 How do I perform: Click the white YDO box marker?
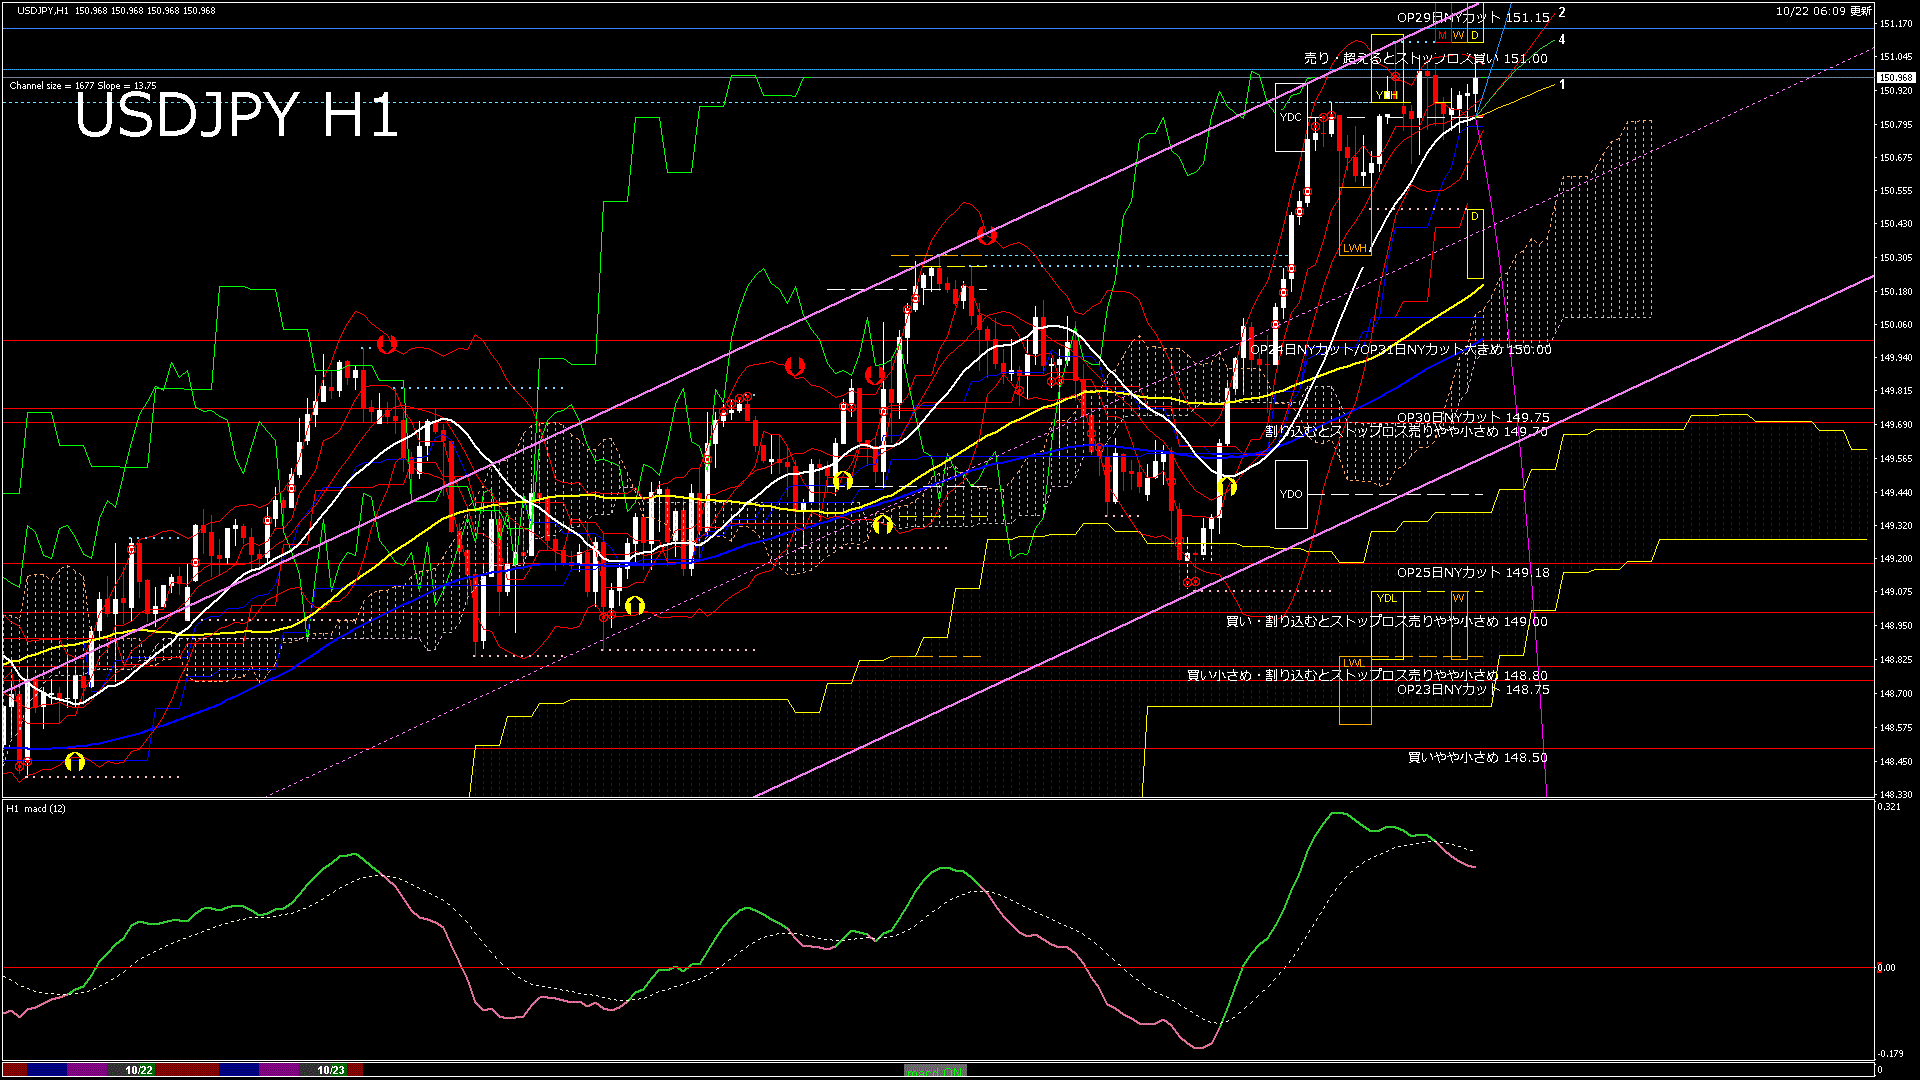tap(1291, 494)
